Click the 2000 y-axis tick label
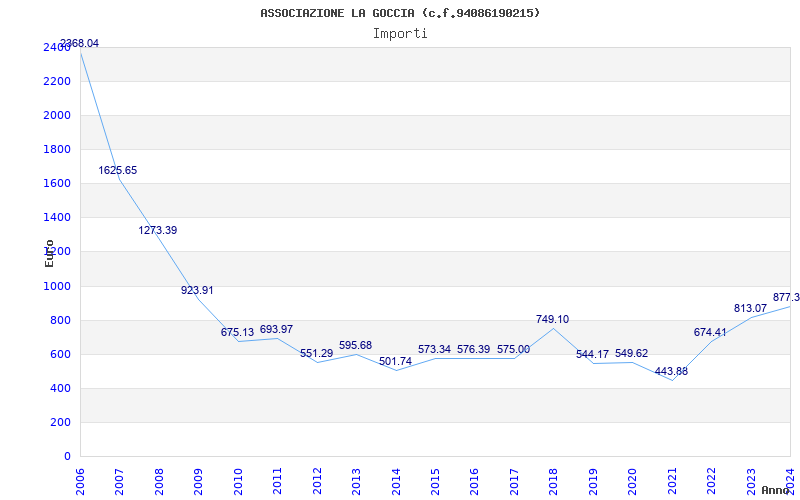The image size is (800, 500). pyautogui.click(x=57, y=115)
